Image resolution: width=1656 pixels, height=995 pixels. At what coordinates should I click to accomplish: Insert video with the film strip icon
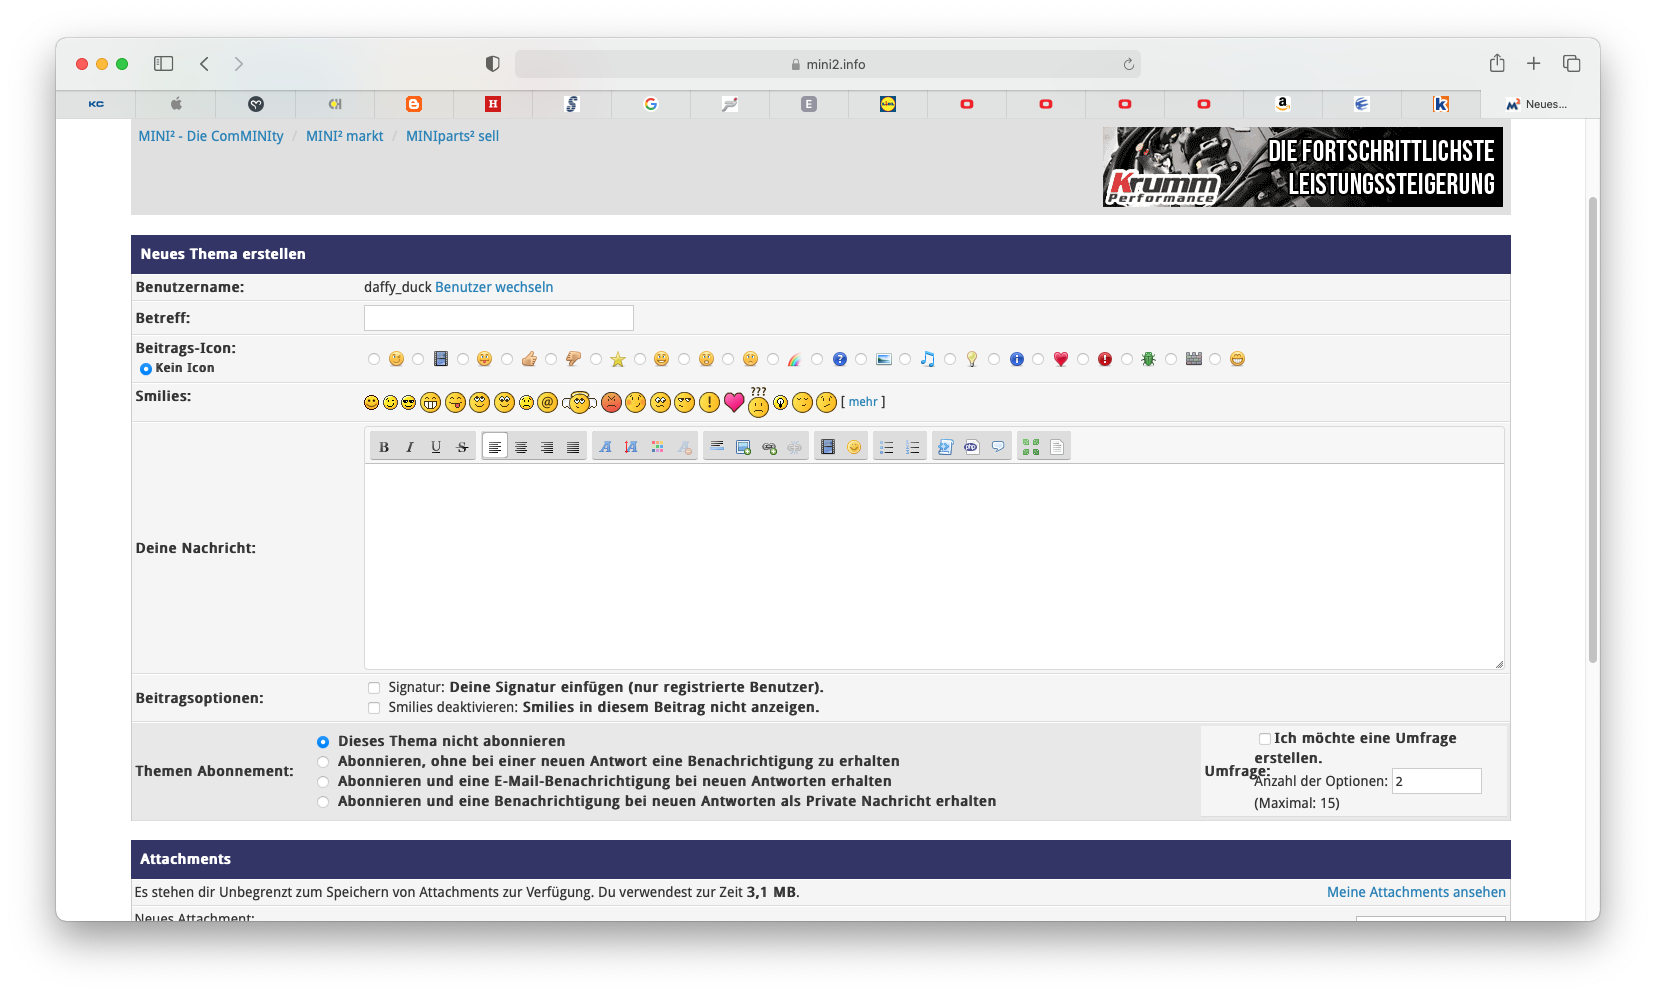point(828,447)
